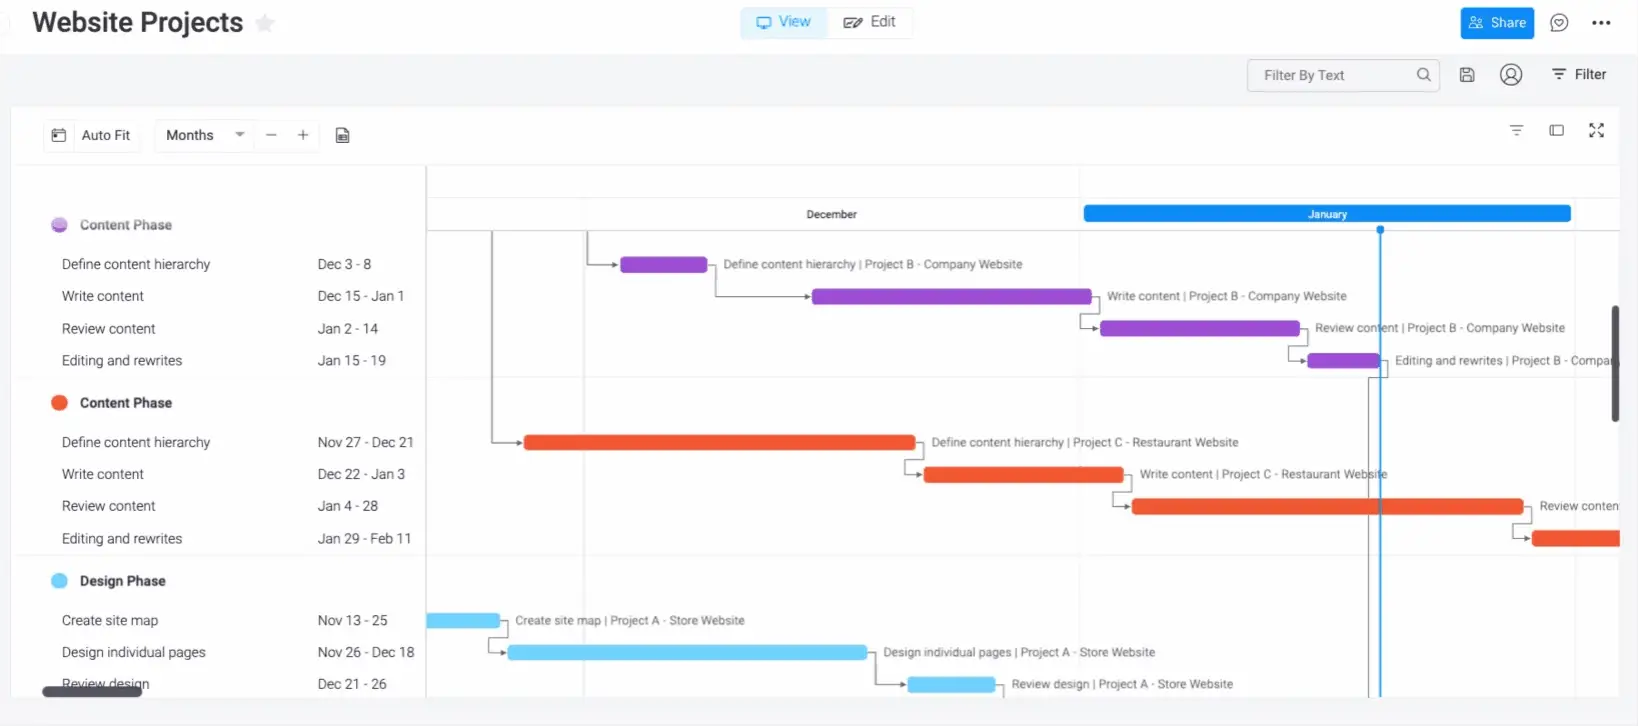Focus the Filter By Text field

(1343, 75)
